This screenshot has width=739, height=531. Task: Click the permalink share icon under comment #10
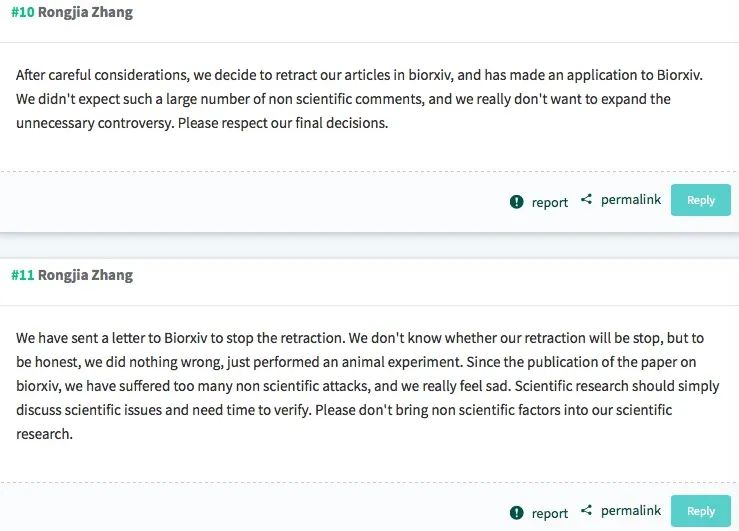pyautogui.click(x=586, y=200)
